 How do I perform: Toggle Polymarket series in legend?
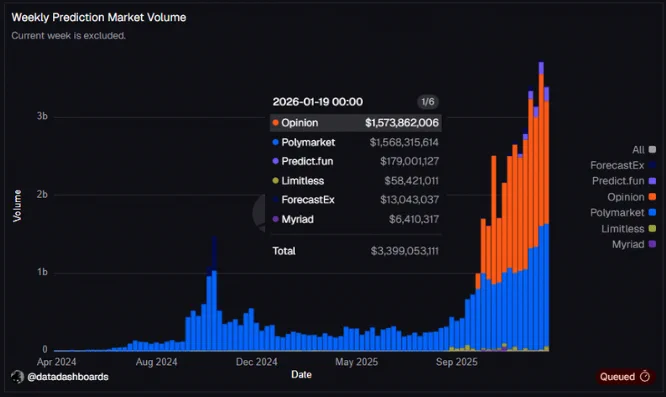click(623, 213)
